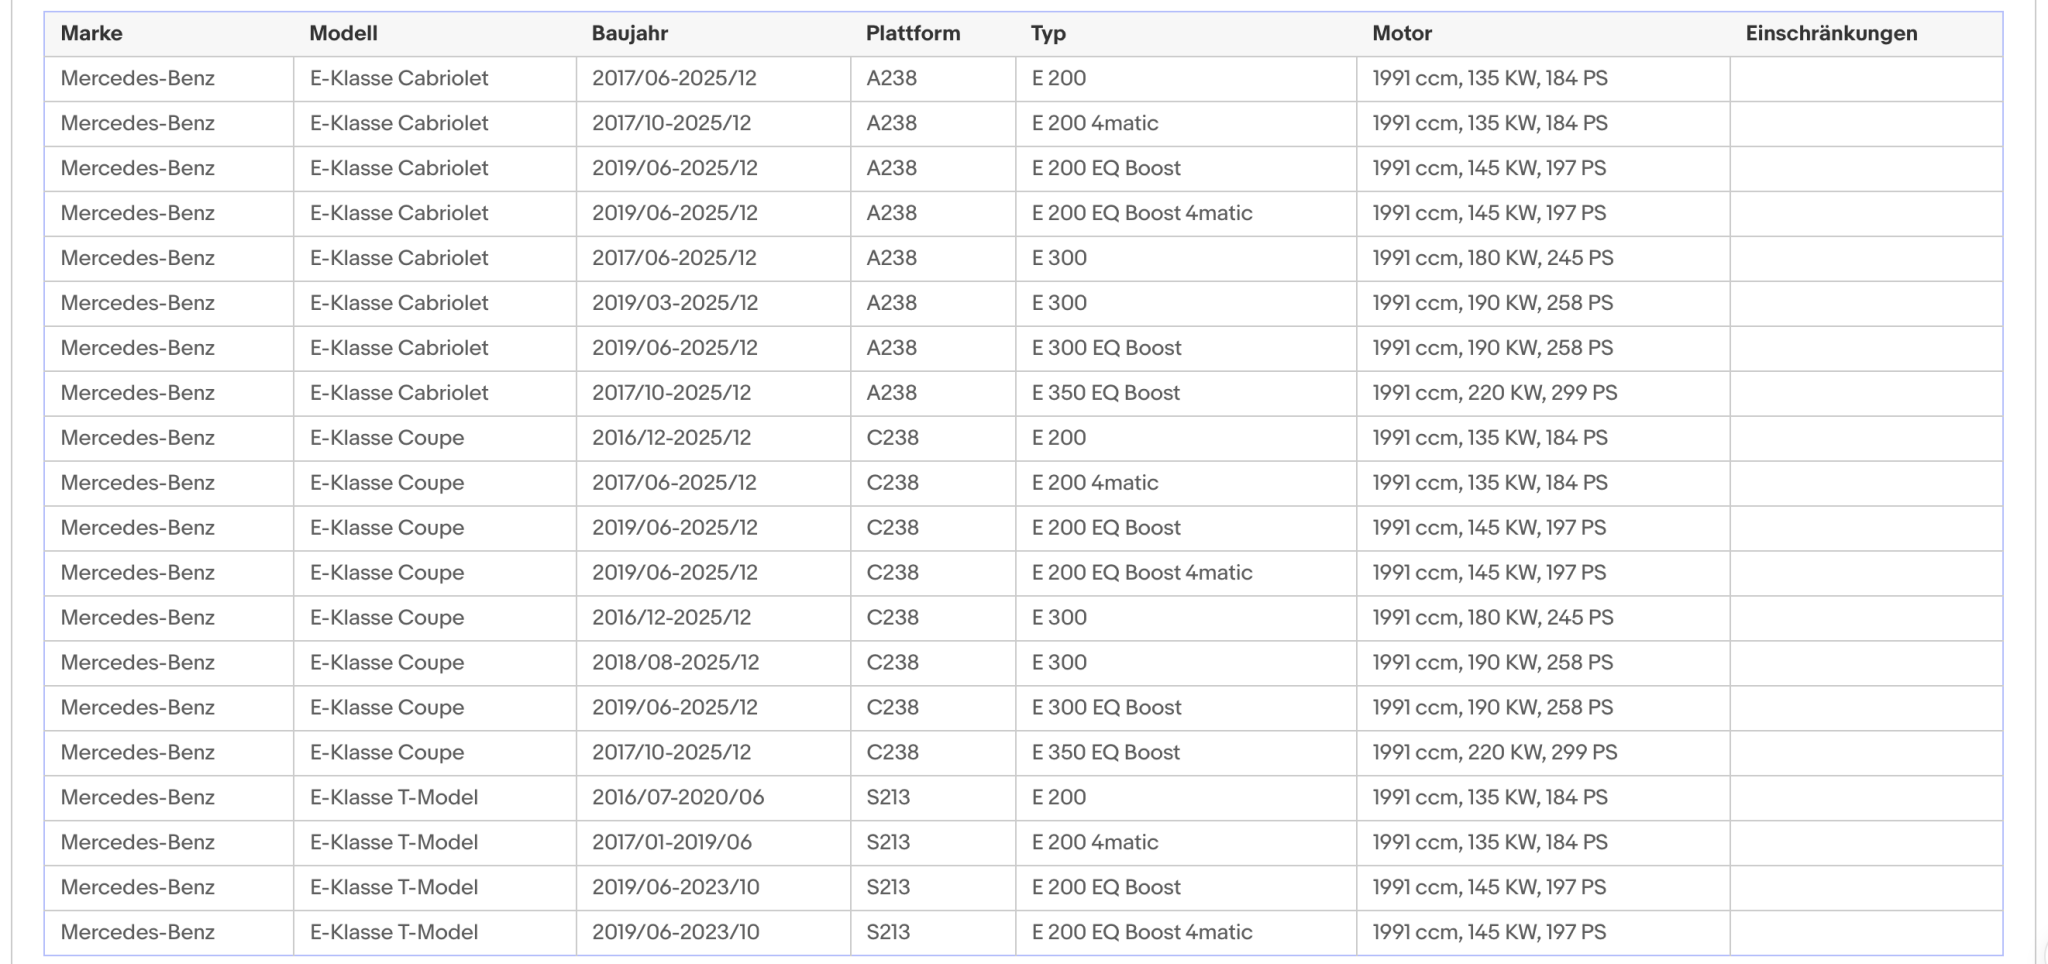
Task: Click the 2018/08-2025/12 Baujahr cell
Action: (x=713, y=663)
